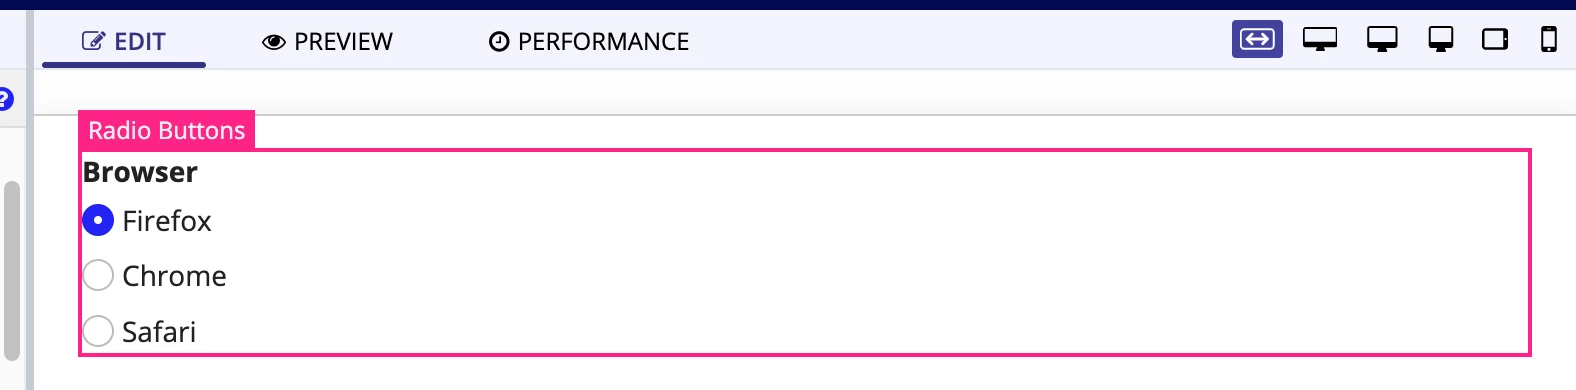Select the Firefox radio button
The image size is (1576, 390).
(x=98, y=220)
